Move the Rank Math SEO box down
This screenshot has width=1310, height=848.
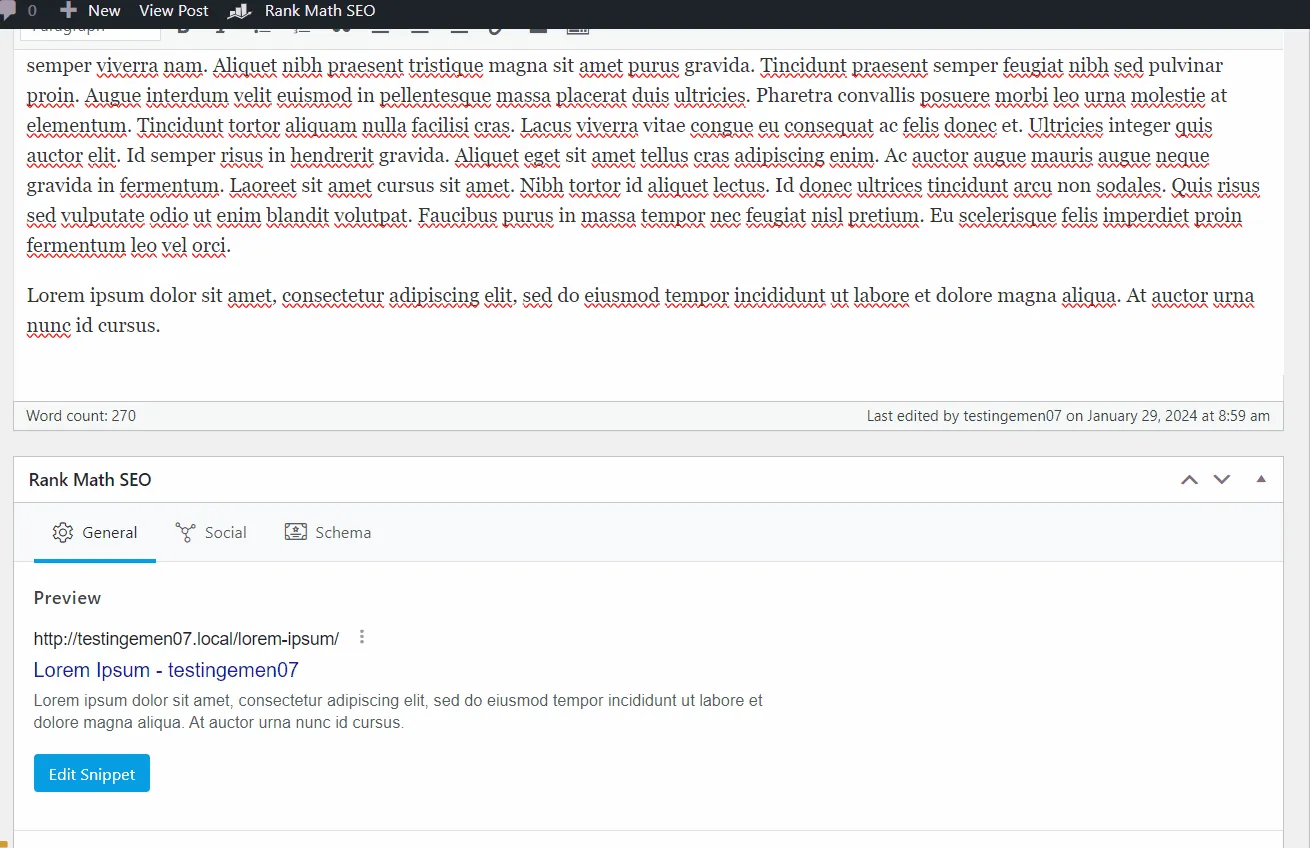1222,479
